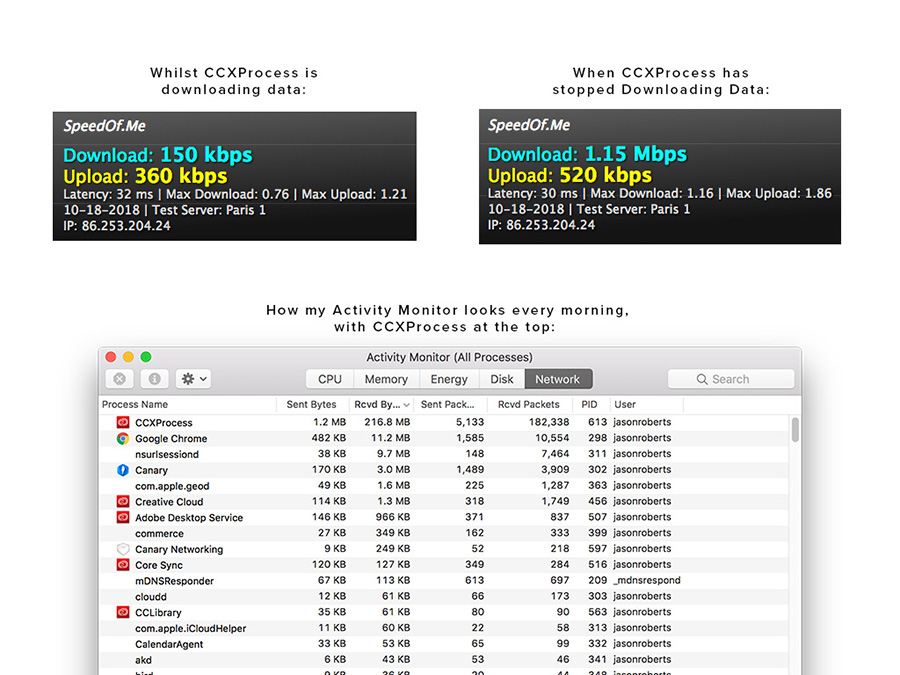Viewport: 900px width, 675px height.
Task: Click the CCXProcess Adobe icon
Action: pos(123,422)
